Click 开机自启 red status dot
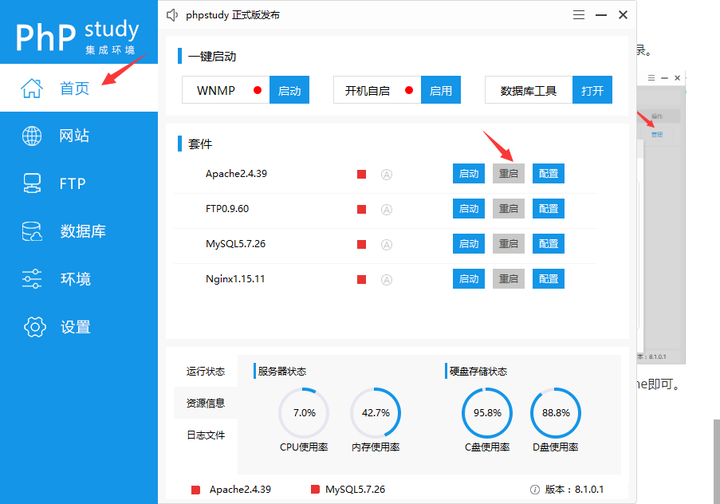Image resolution: width=720 pixels, height=504 pixels. pyautogui.click(x=409, y=90)
